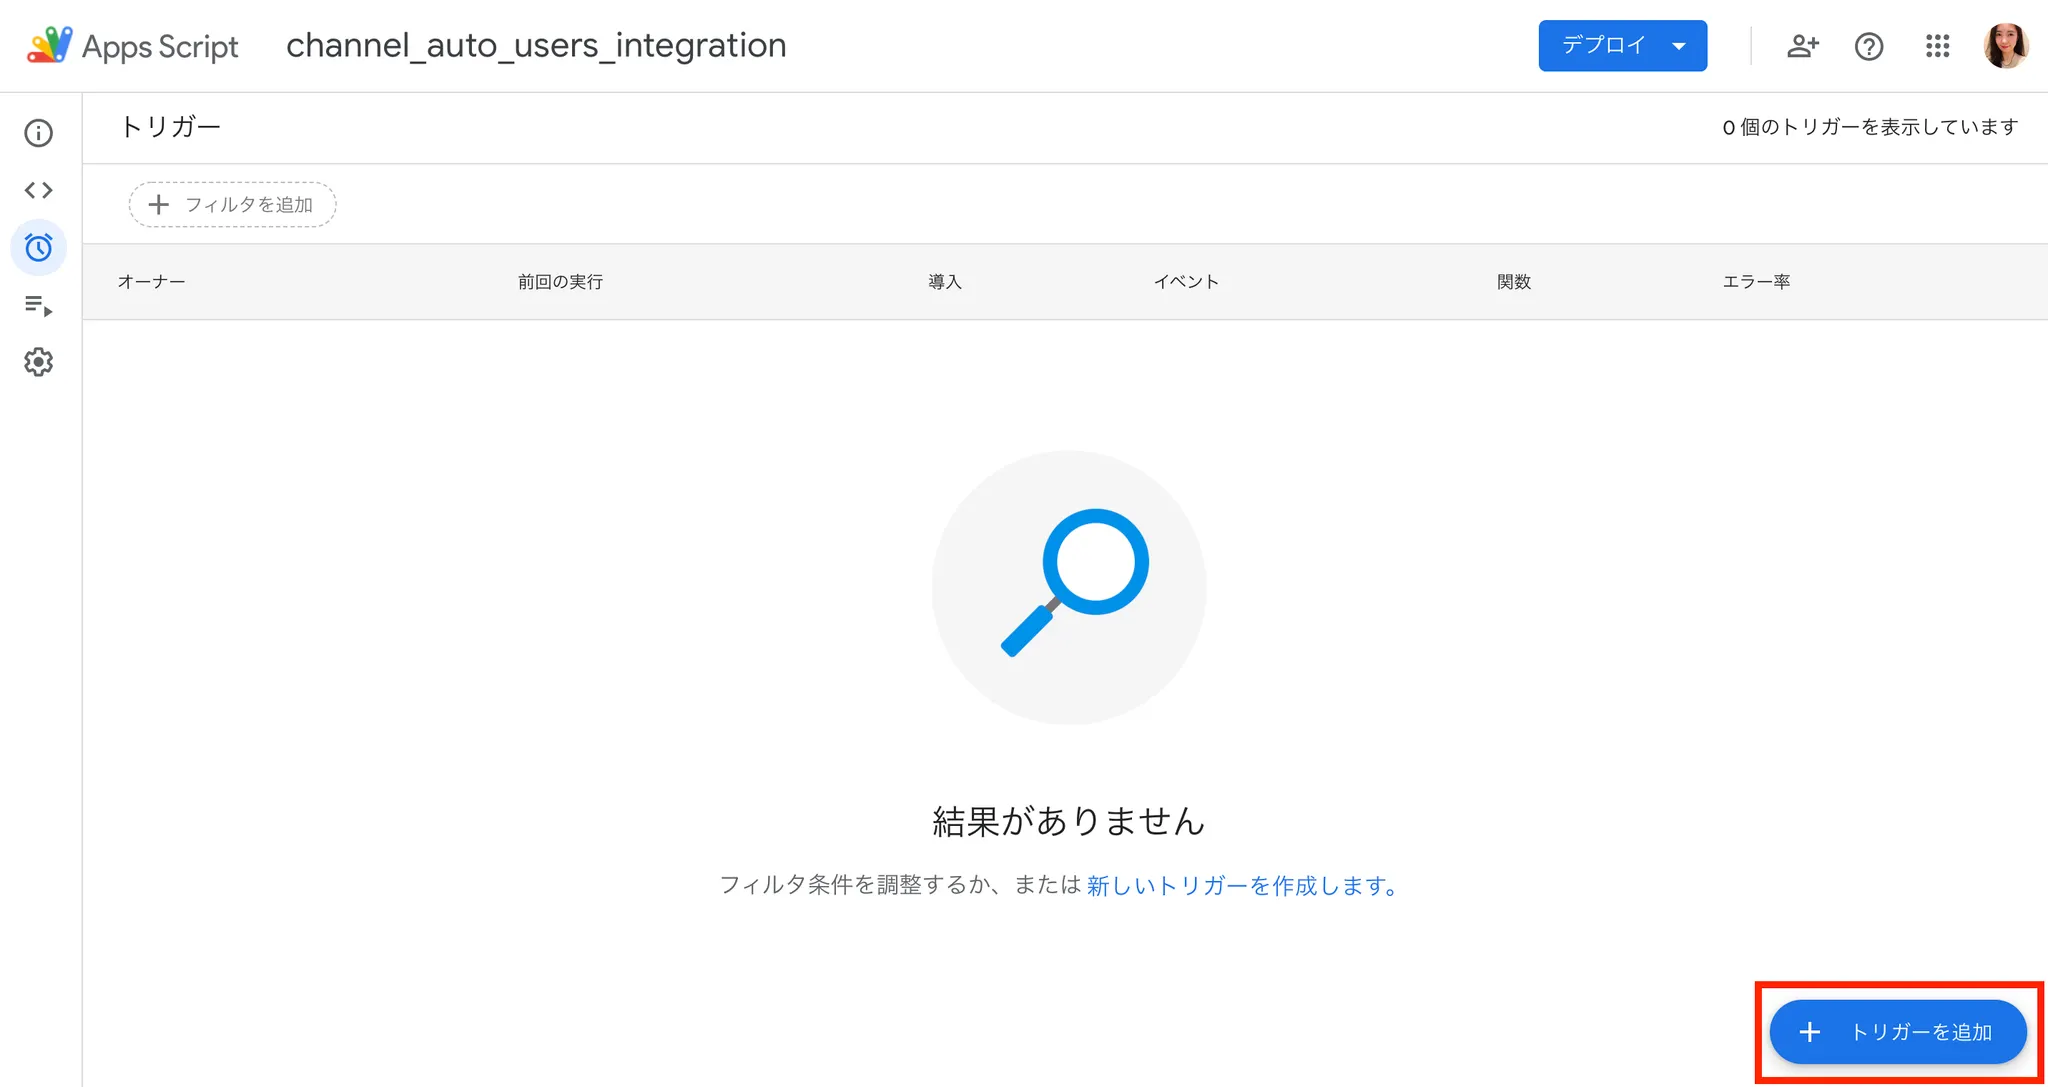Click the share project person-plus icon

pos(1802,46)
